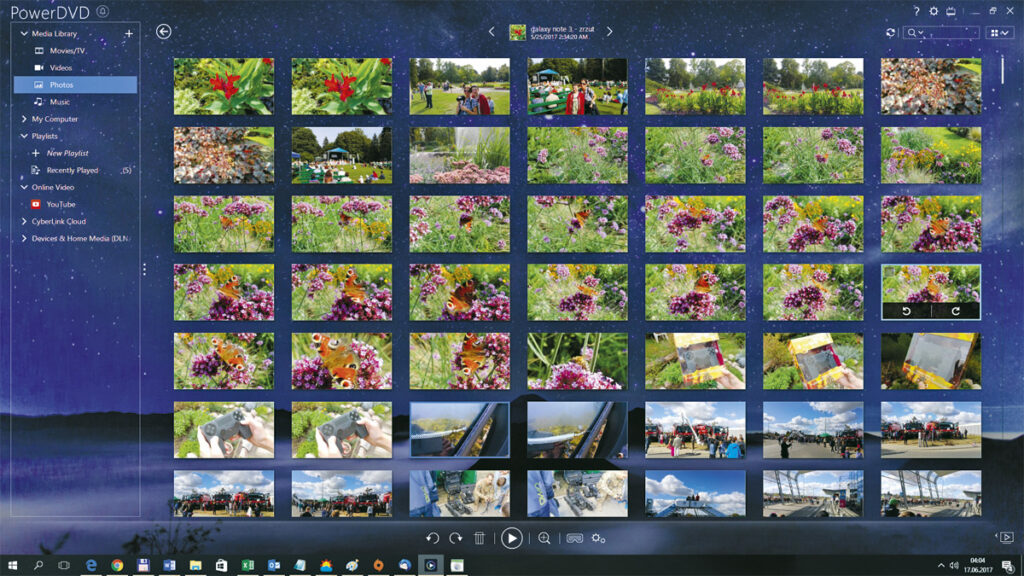Viewport: 1024px width, 576px height.
Task: Select the YouTube icon under Online Video
Action: [x=38, y=204]
